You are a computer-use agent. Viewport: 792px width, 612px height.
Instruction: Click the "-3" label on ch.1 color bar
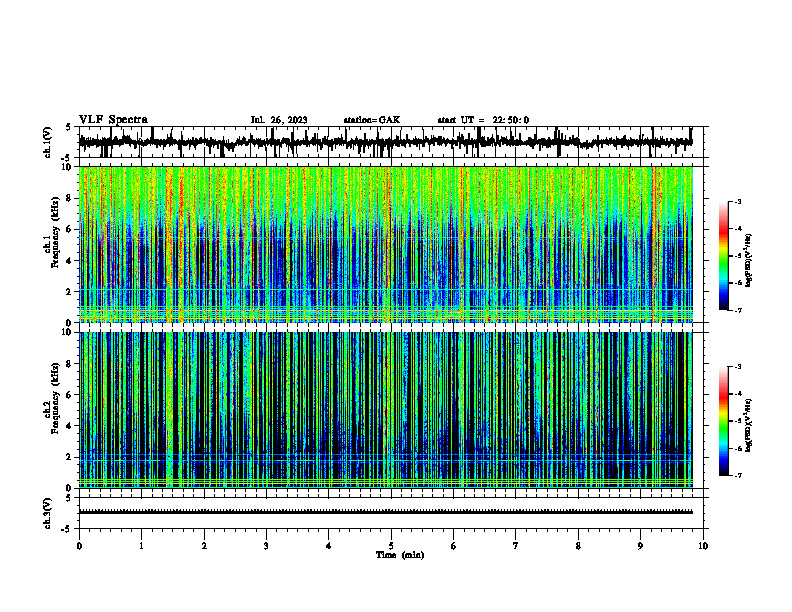[x=738, y=202]
